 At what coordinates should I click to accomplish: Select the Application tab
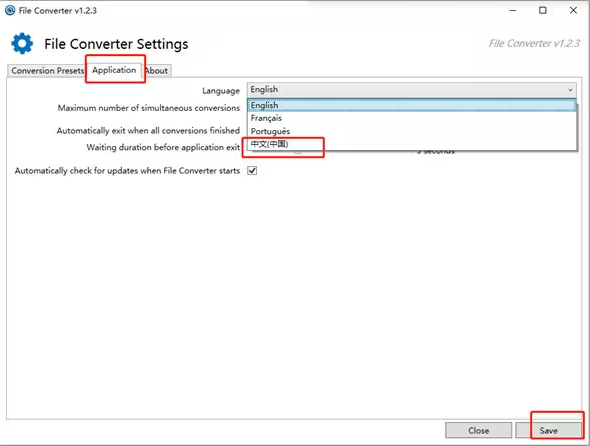click(x=114, y=70)
